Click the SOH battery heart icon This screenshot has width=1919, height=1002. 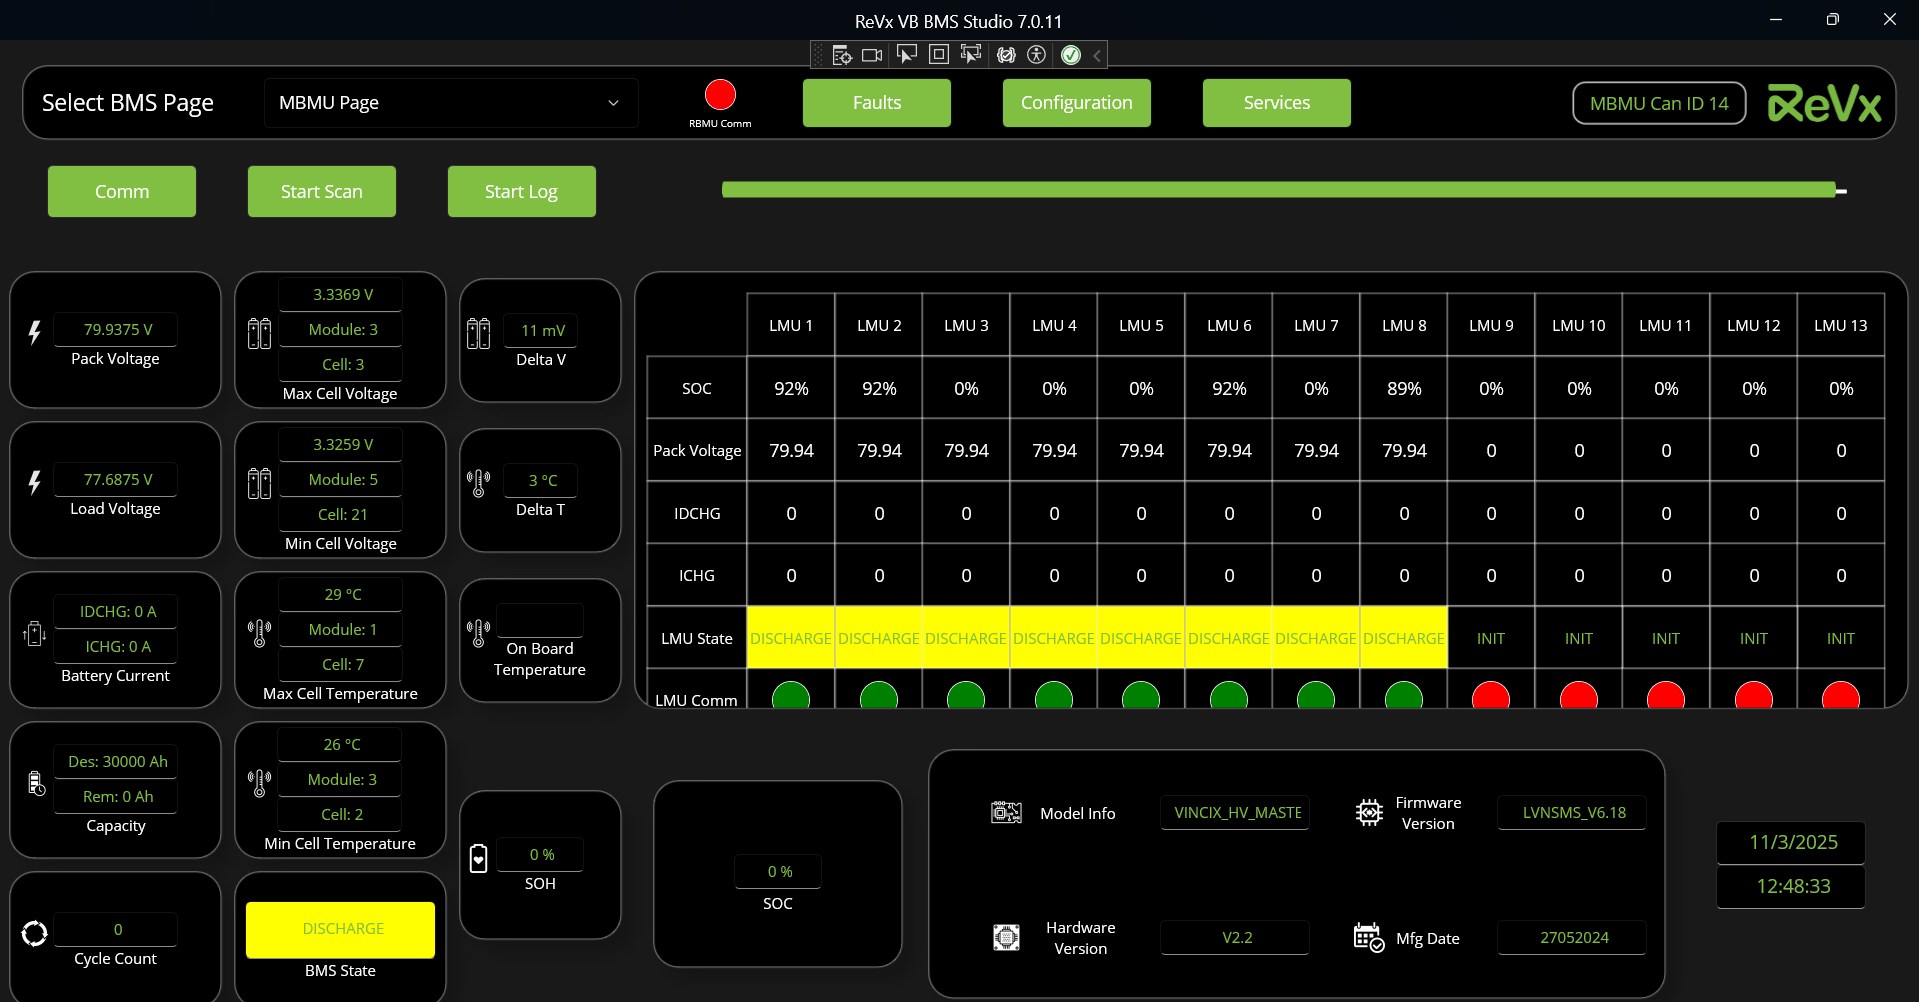478,858
